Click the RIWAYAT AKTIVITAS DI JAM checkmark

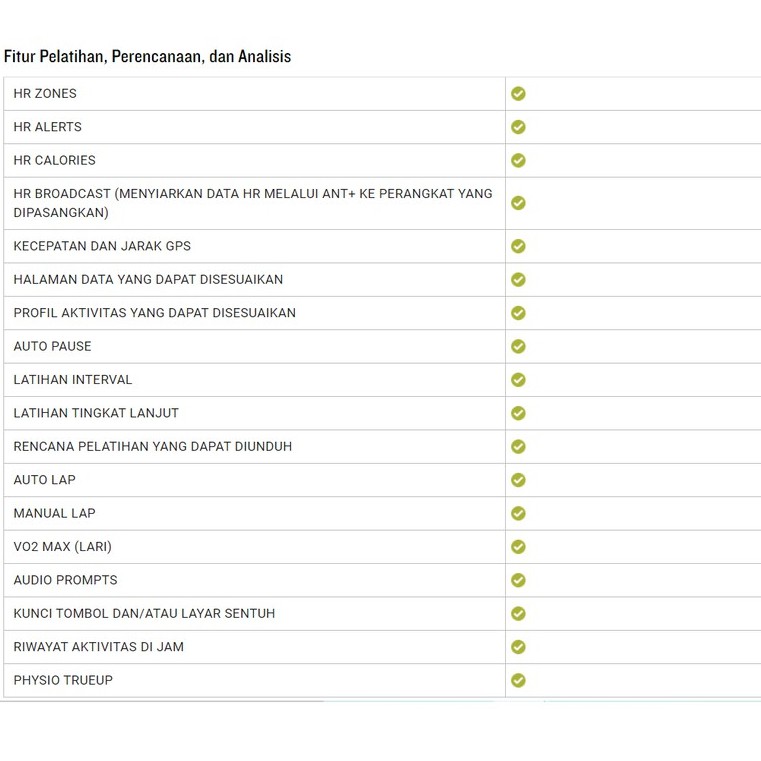[518, 647]
